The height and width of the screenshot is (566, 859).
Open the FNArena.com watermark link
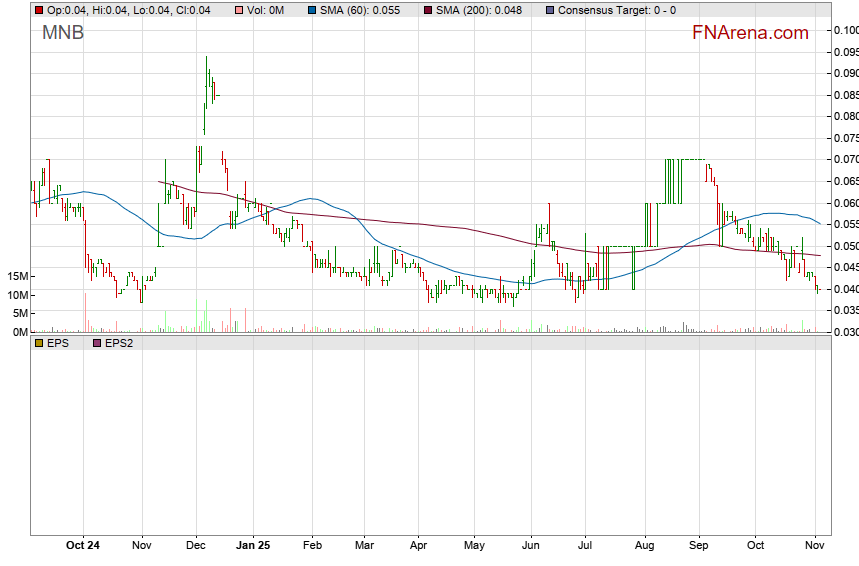click(x=750, y=33)
